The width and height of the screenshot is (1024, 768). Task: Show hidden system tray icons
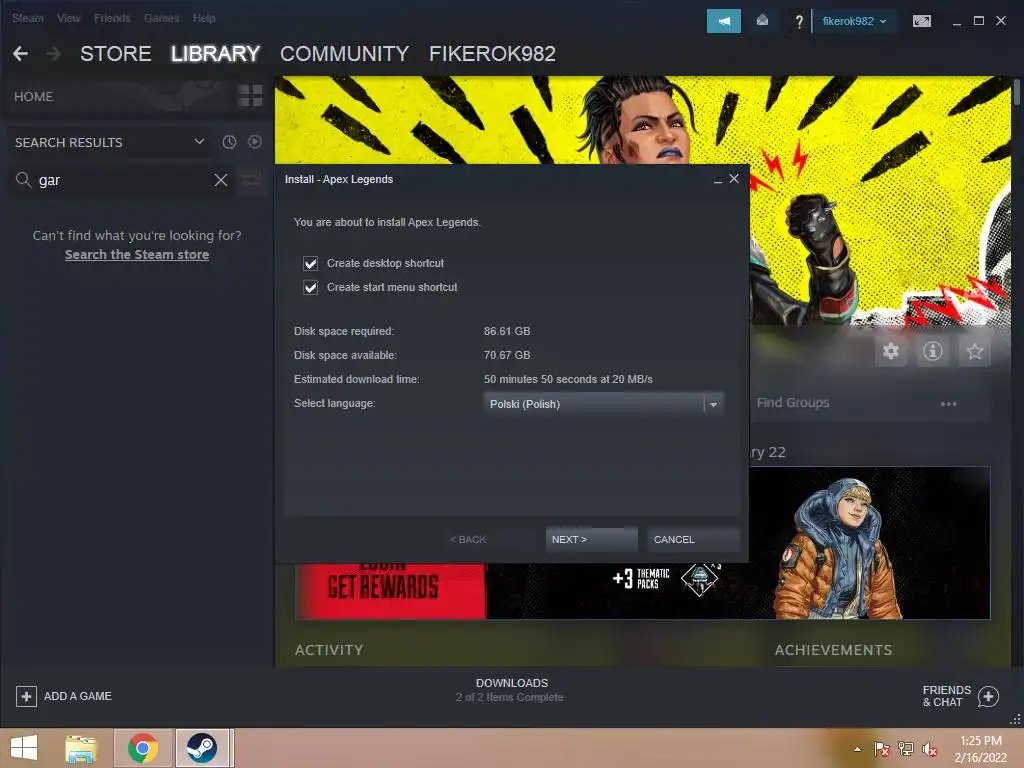pyautogui.click(x=857, y=749)
